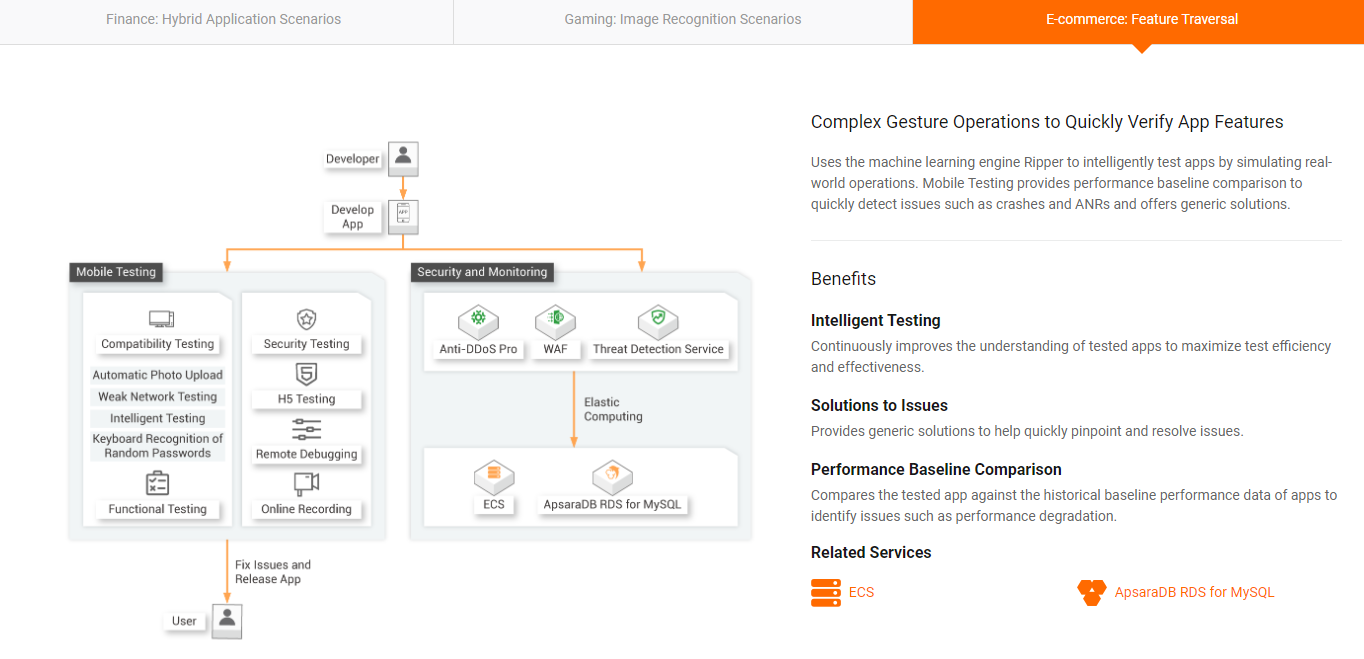The width and height of the screenshot is (1364, 659).
Task: Click Keyboard Recognition of Random Passwords label
Action: (x=158, y=446)
